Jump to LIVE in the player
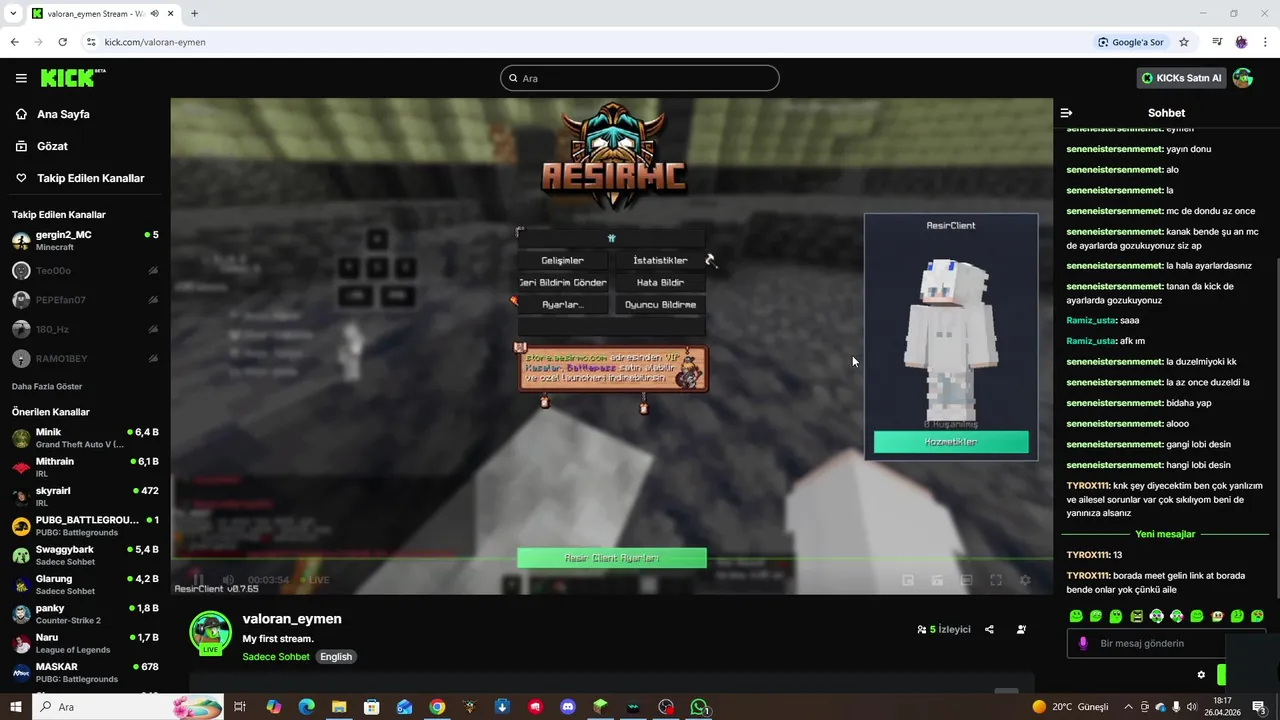This screenshot has width=1280, height=720. [x=315, y=580]
